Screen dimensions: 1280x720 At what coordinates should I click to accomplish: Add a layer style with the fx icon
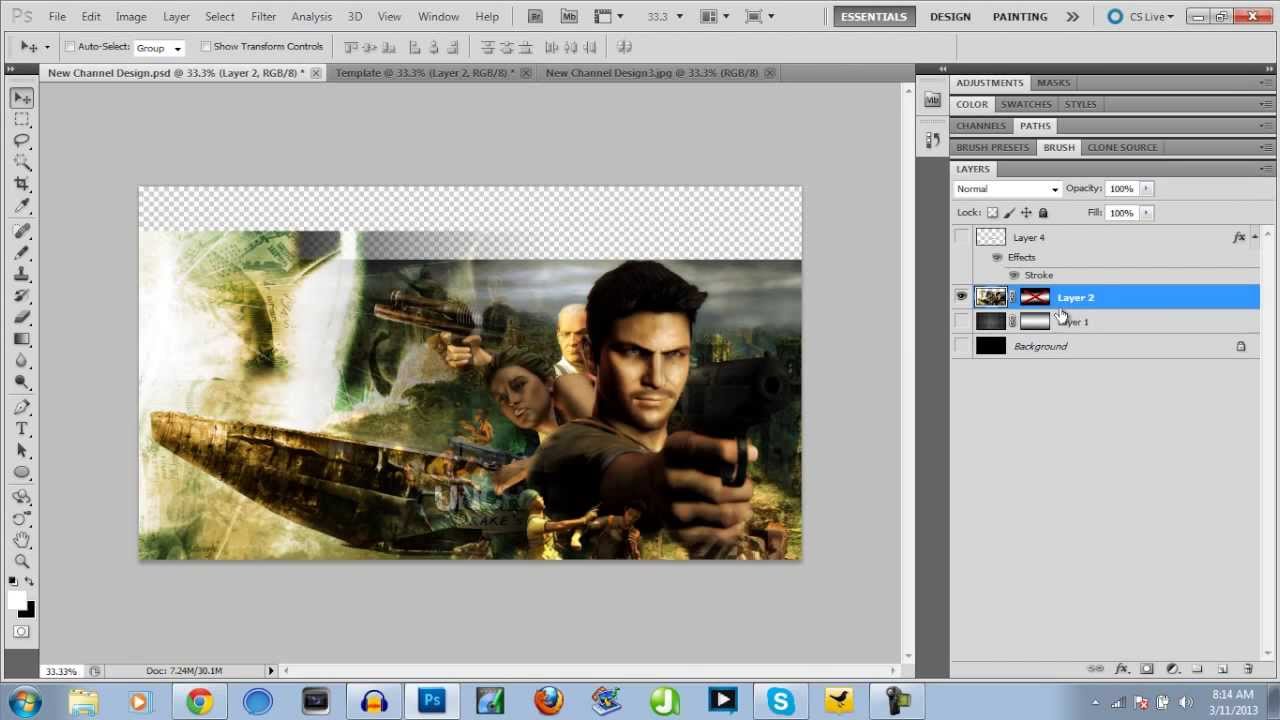point(1121,669)
